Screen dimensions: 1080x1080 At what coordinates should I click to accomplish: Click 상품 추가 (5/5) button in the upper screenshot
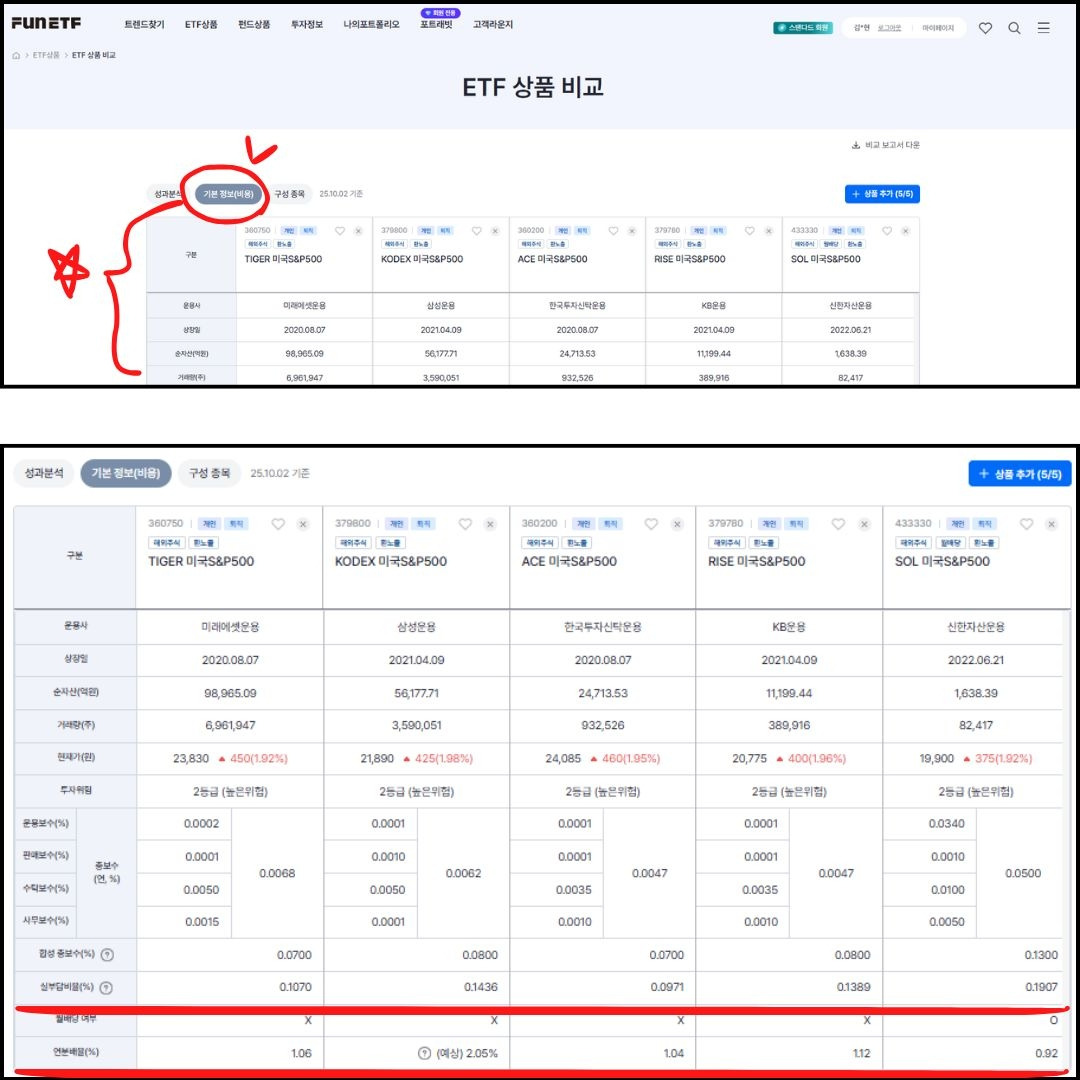click(x=882, y=194)
